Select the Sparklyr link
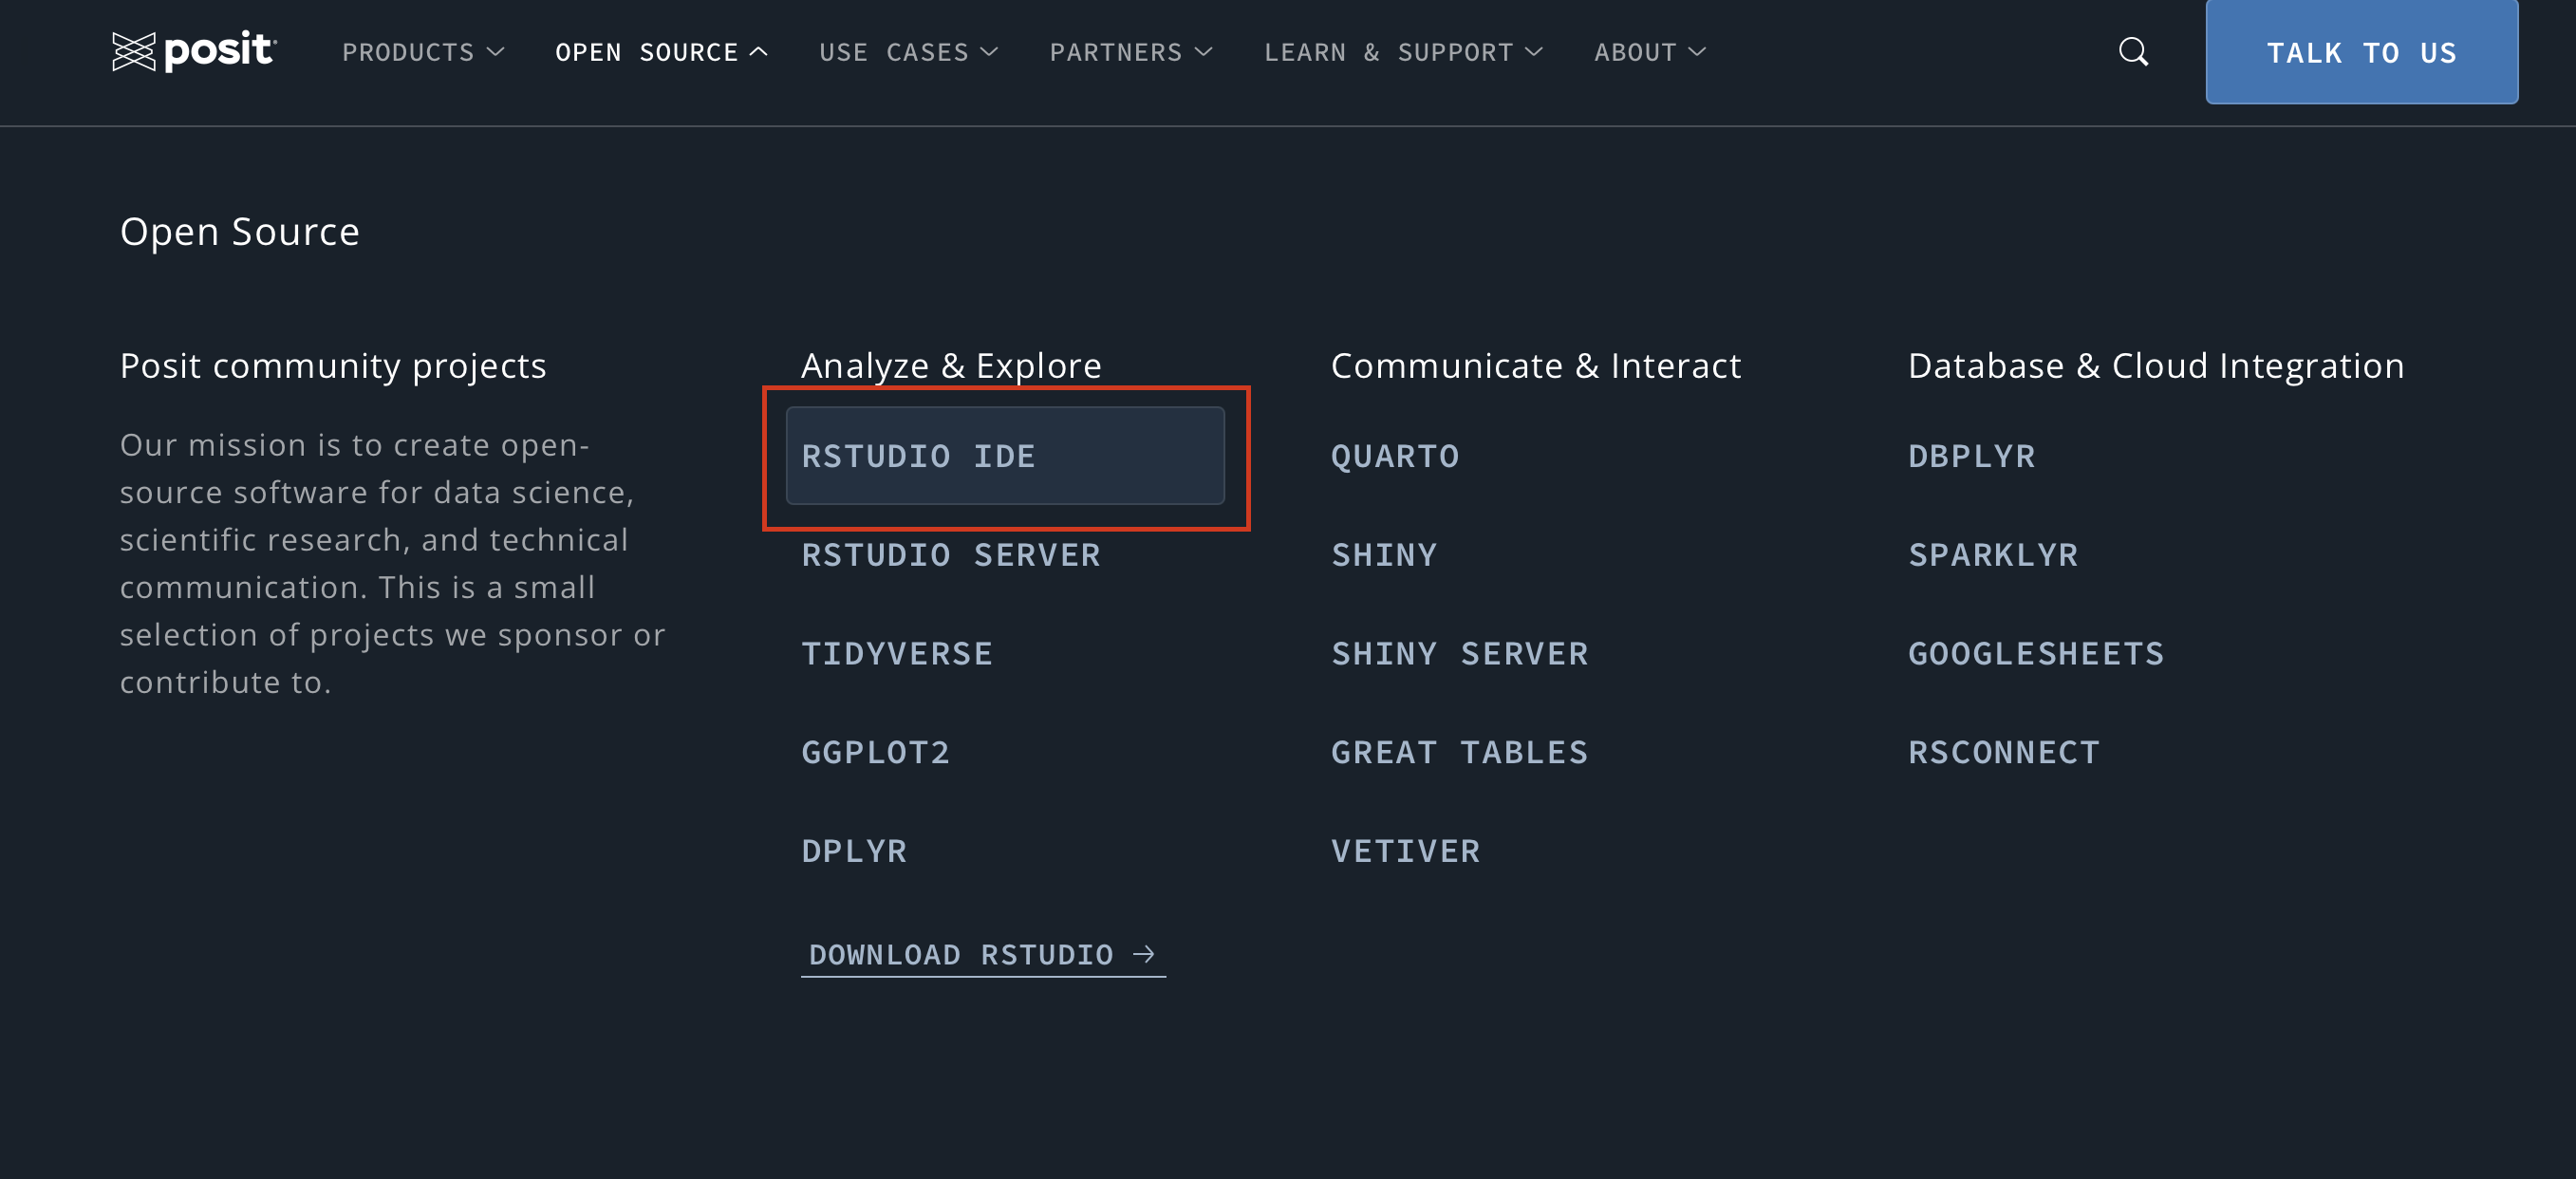 (1993, 555)
